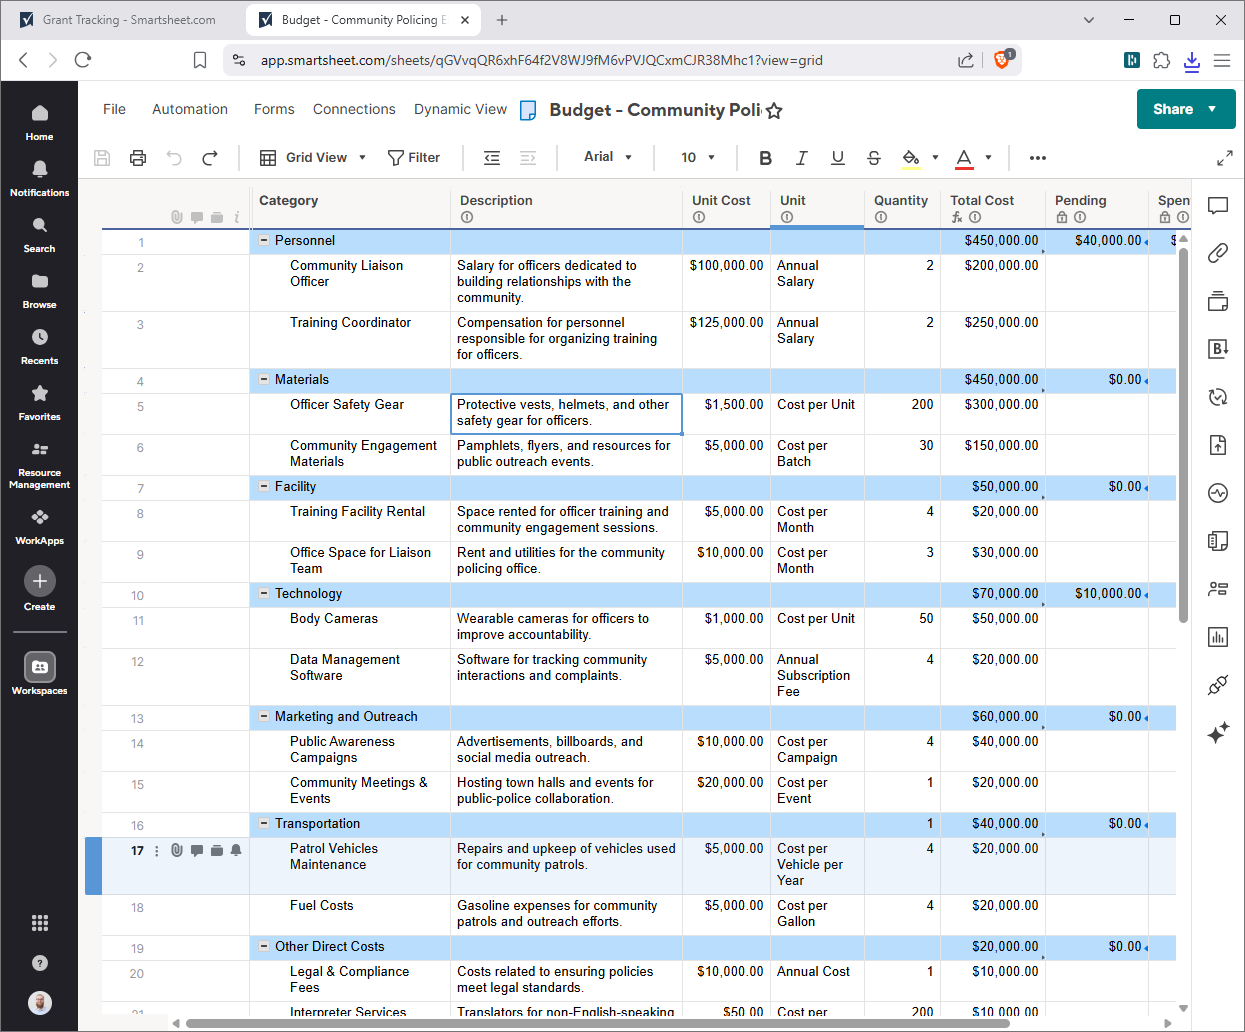This screenshot has height=1032, width=1245.
Task: Click the Share button
Action: pyautogui.click(x=1173, y=109)
